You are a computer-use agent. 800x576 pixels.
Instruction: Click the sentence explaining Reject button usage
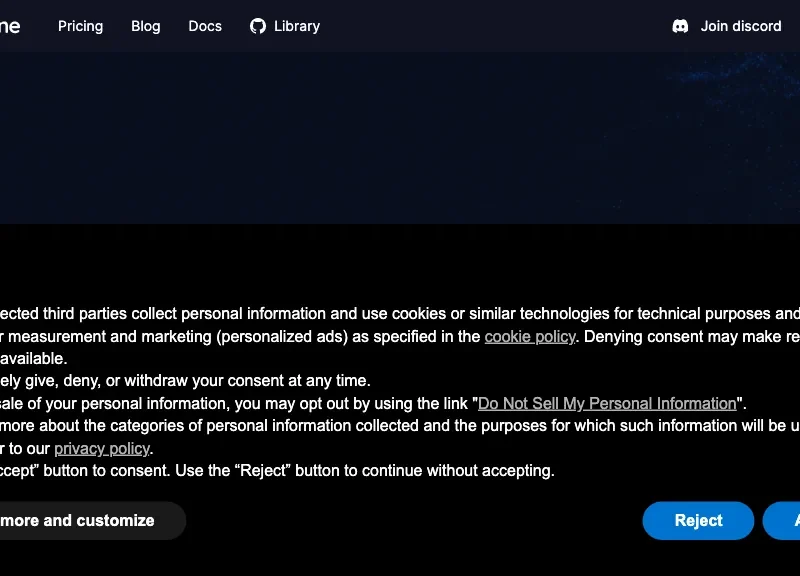coord(365,470)
